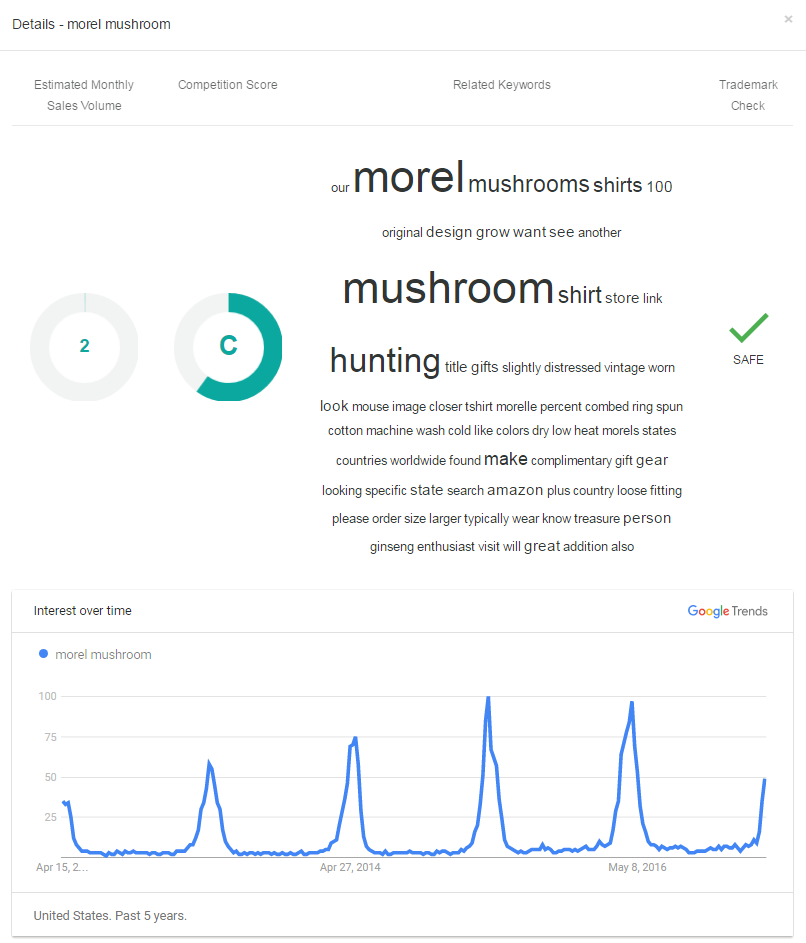Click the Apr 27, 2014 axis label
This screenshot has height=943, width=806.
tap(350, 867)
